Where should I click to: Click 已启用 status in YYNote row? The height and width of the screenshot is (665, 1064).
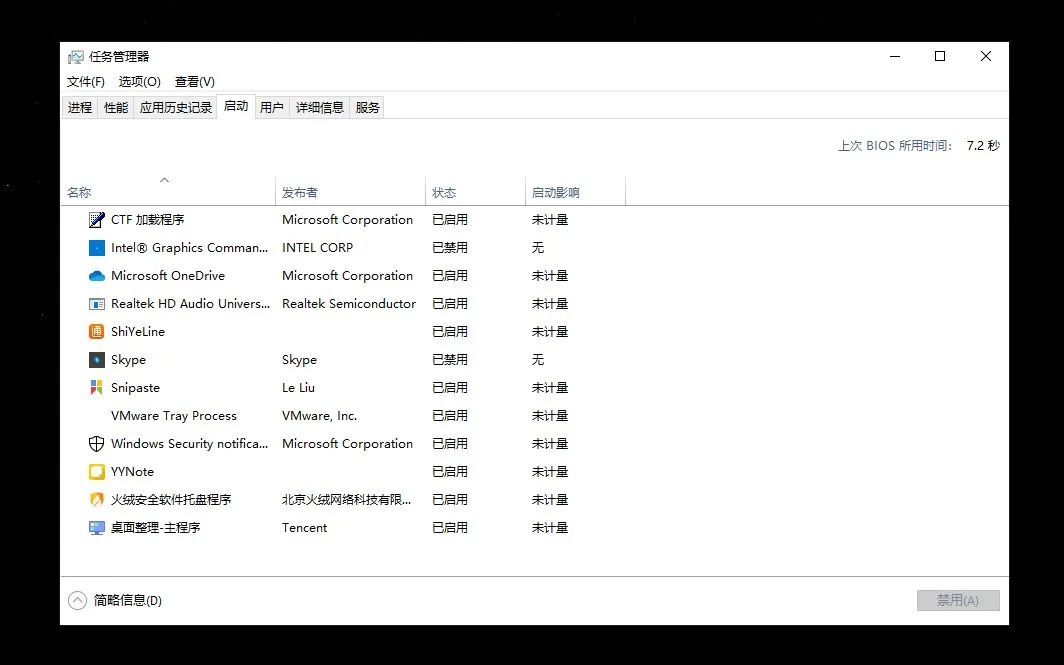(450, 472)
